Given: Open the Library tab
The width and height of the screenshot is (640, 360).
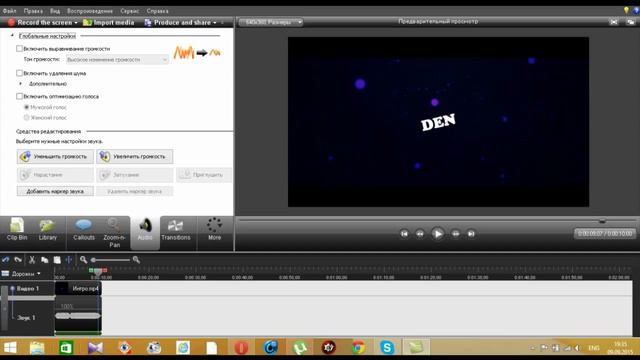Looking at the screenshot, I should point(48,229).
